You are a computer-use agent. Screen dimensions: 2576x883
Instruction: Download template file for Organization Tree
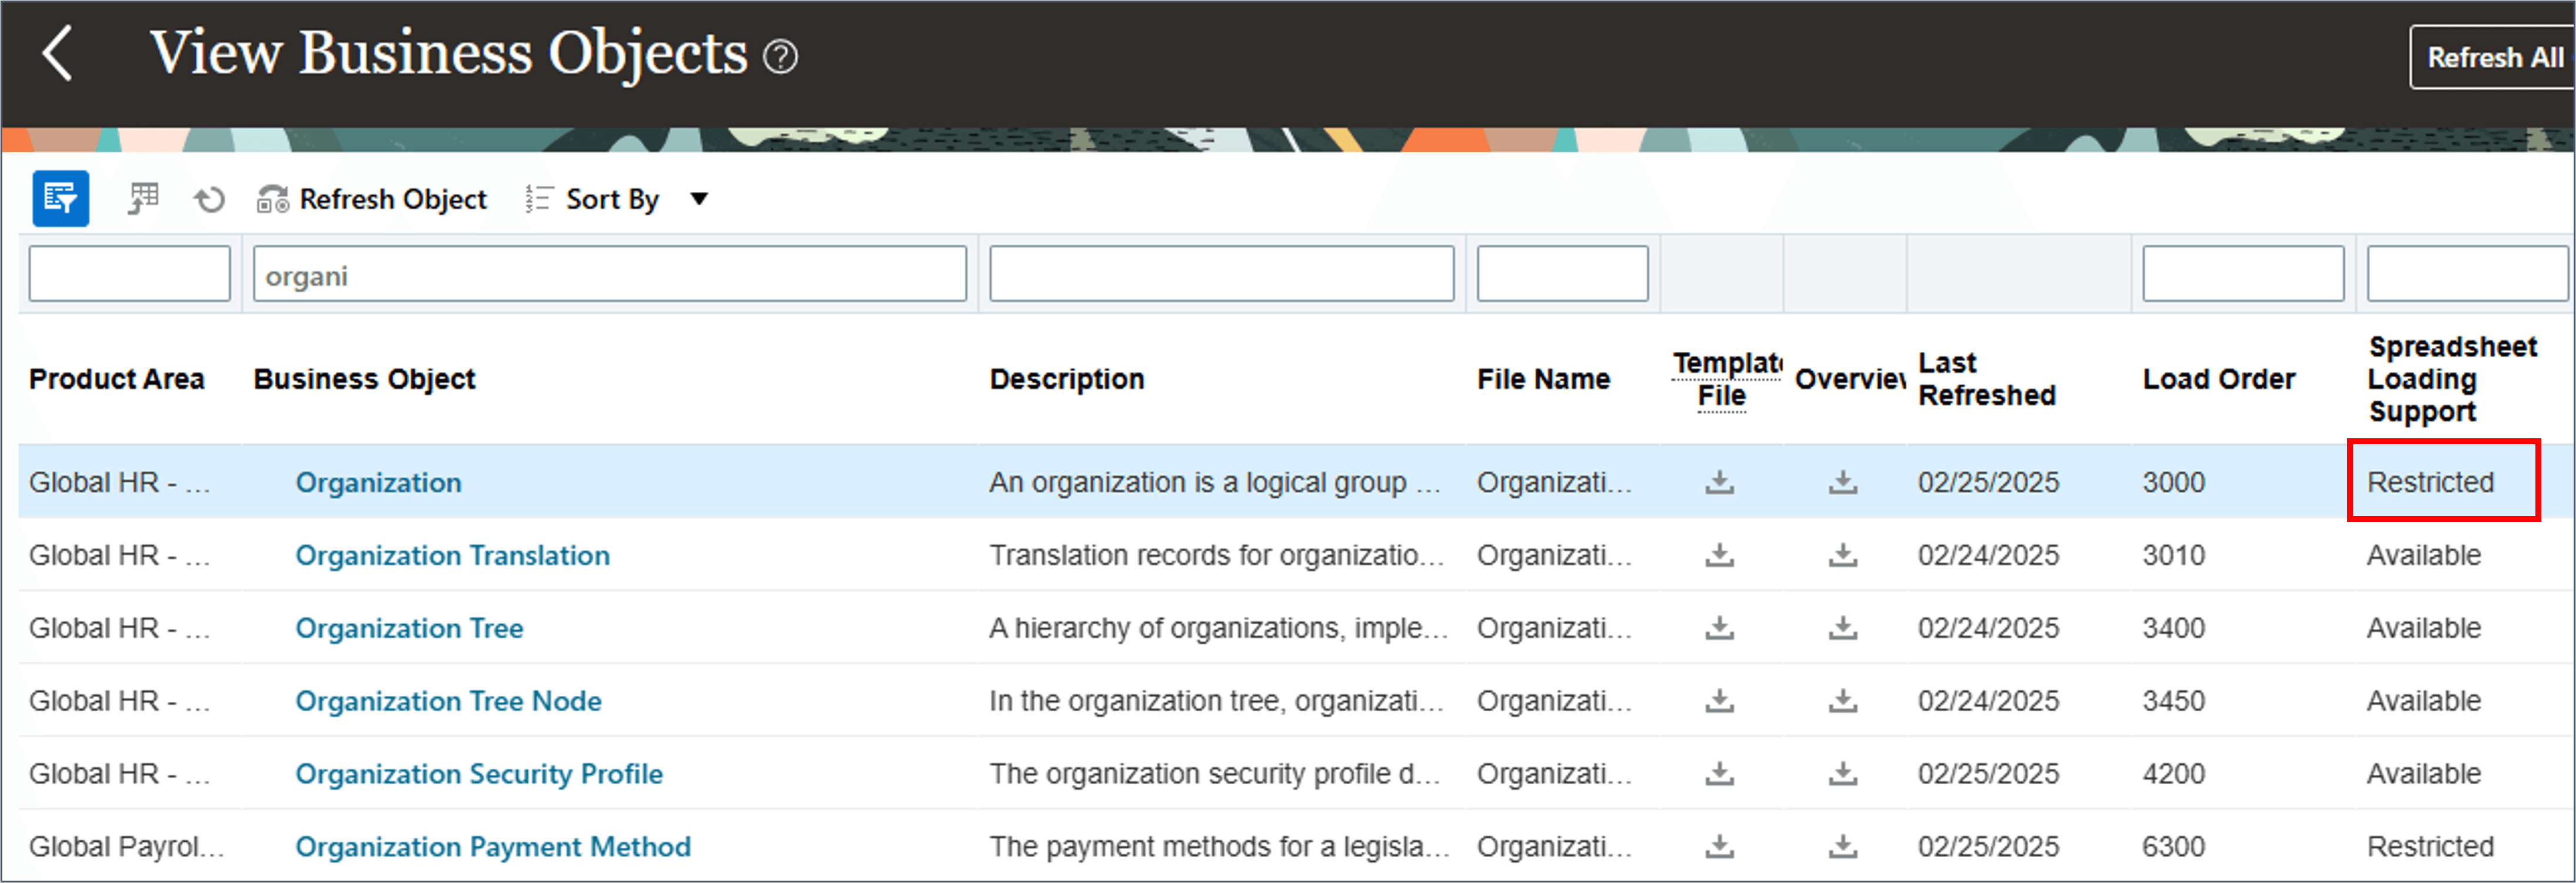click(x=1719, y=628)
